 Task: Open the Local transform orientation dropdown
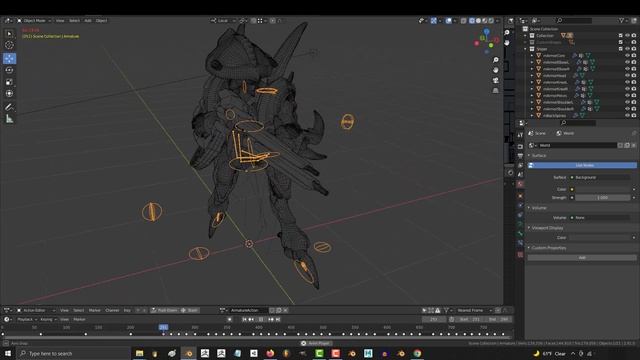223,20
